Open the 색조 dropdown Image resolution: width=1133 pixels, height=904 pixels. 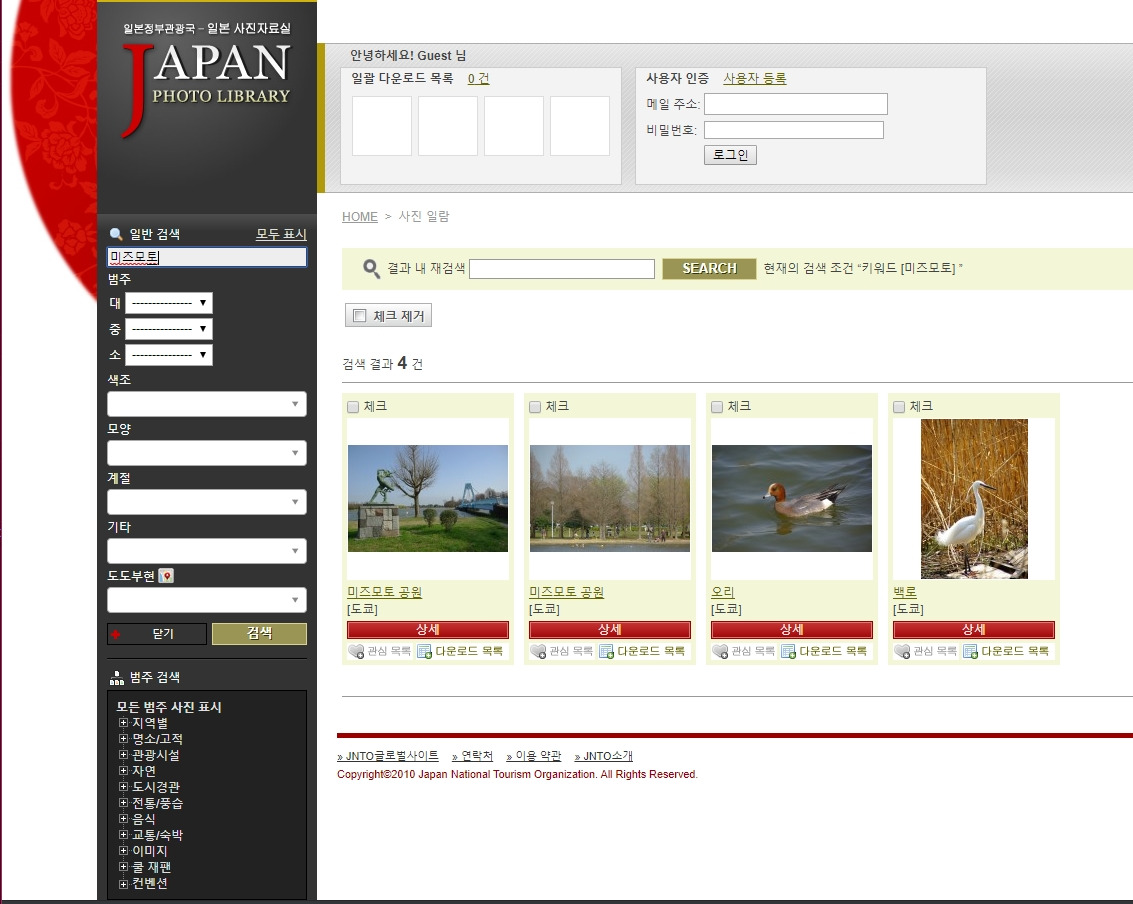coord(207,404)
